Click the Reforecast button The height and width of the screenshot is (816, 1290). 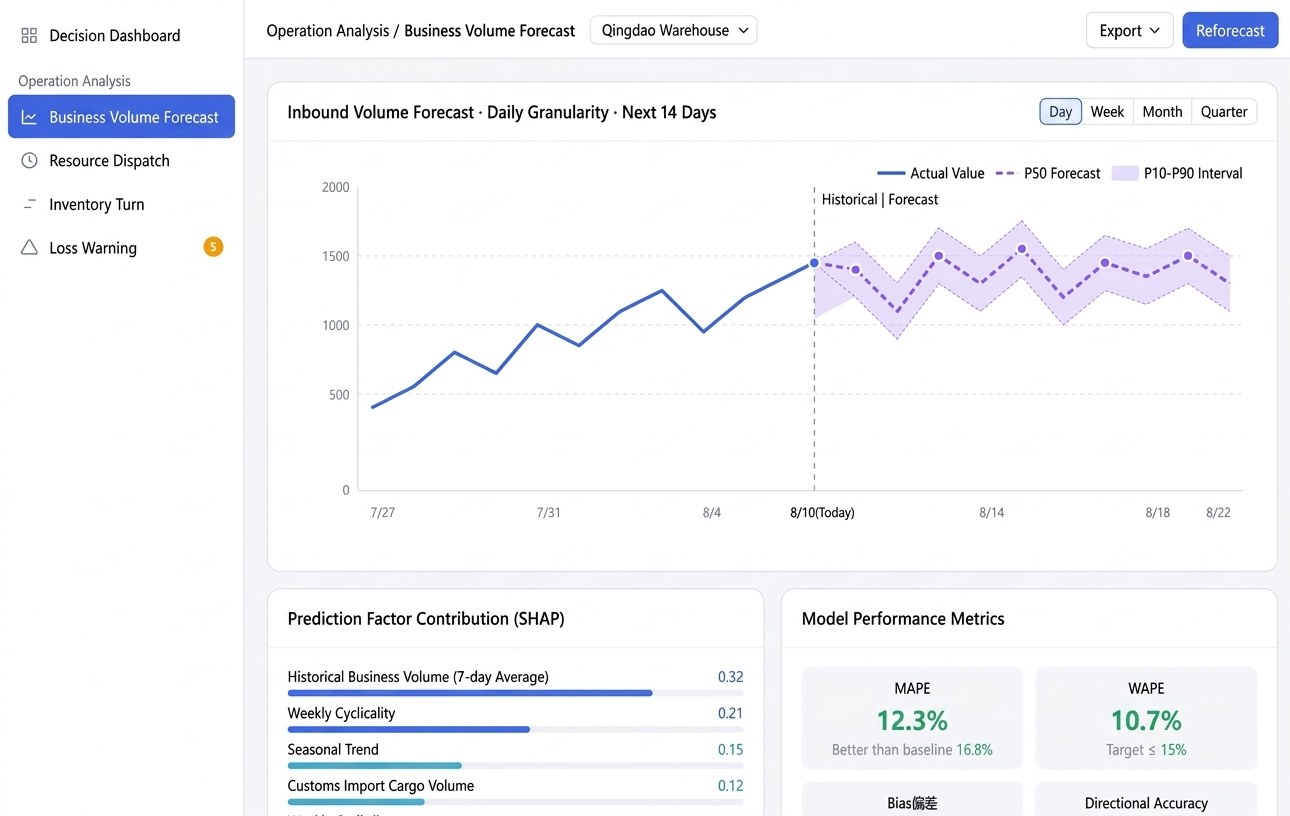tap(1230, 31)
